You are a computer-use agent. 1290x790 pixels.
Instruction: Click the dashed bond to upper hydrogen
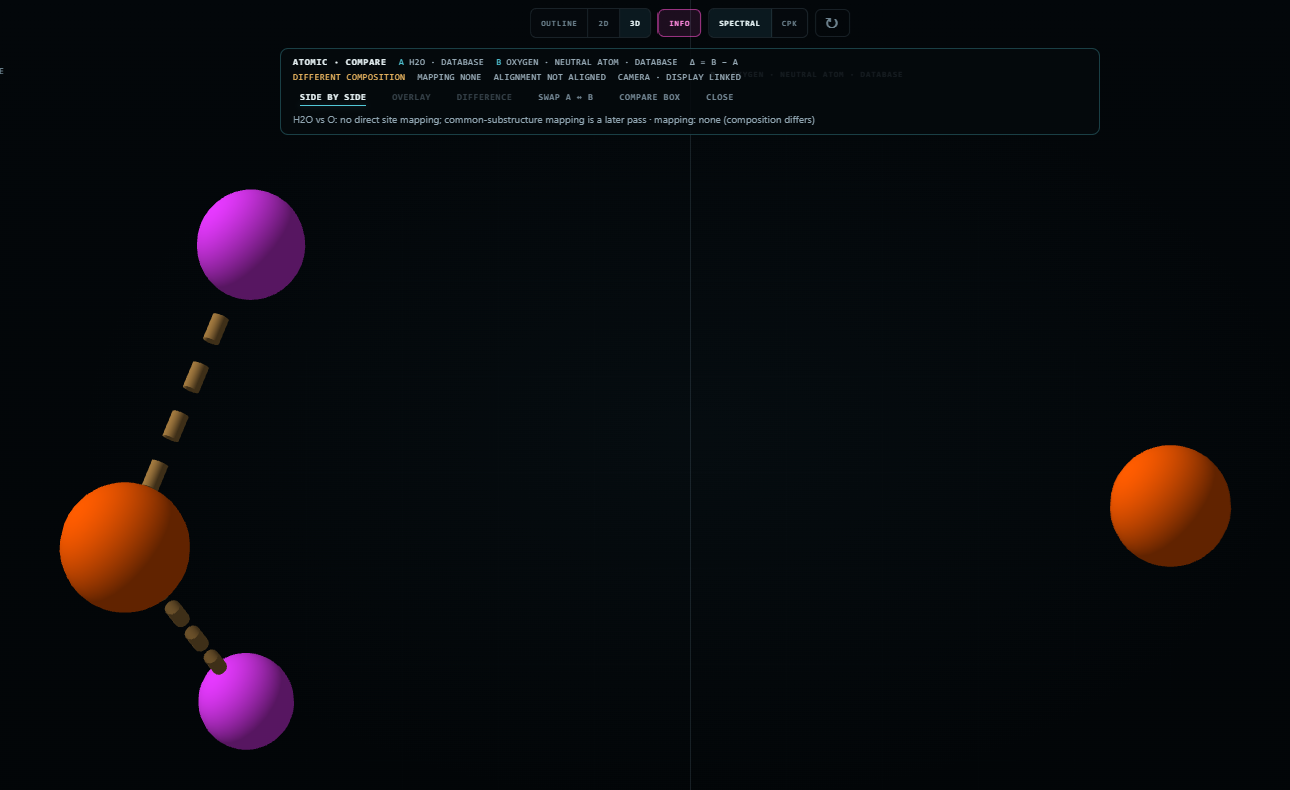[x=186, y=400]
